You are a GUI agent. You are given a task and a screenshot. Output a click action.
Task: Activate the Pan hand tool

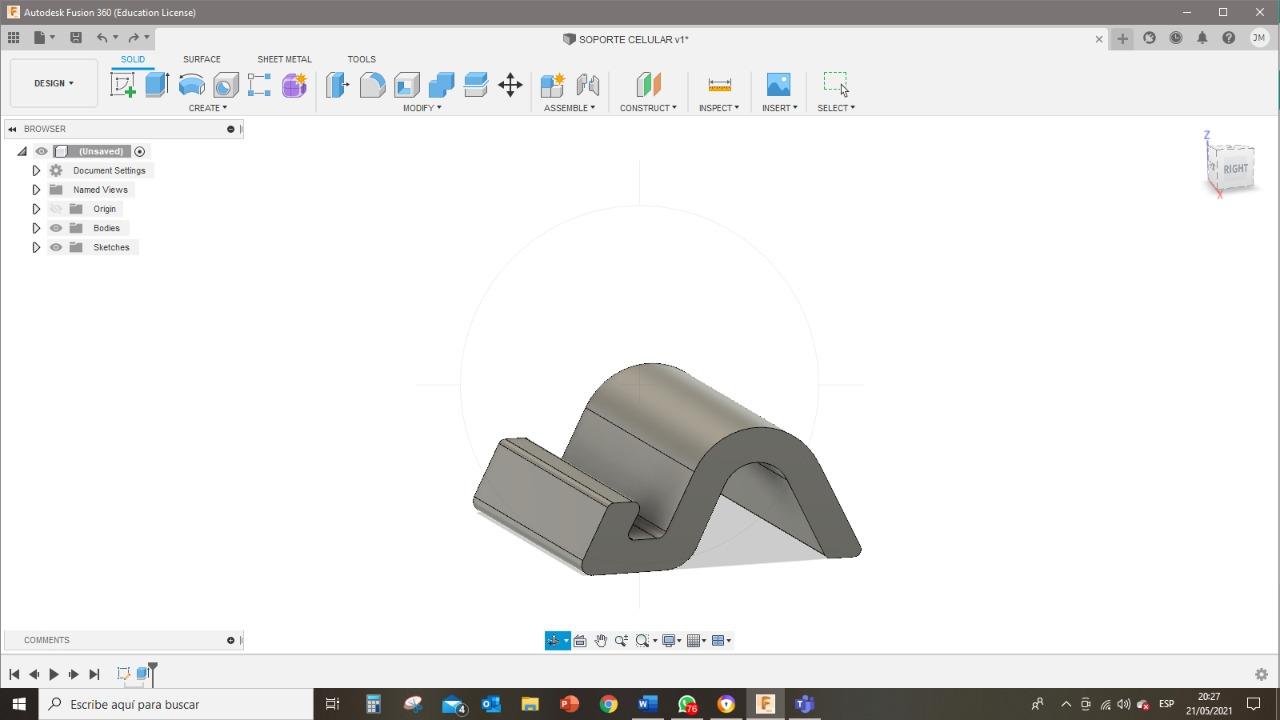pos(600,641)
